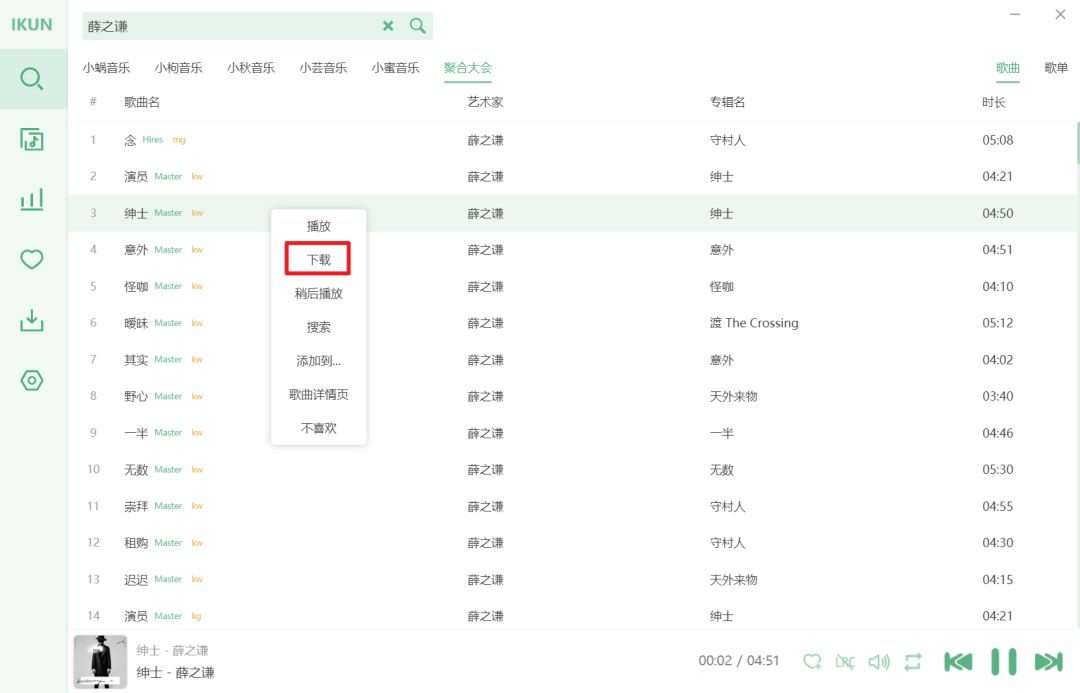Switch to the 小蜗音乐 source tab

coord(106,68)
